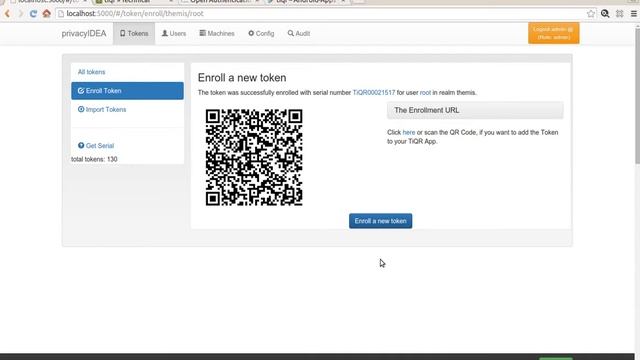Click the TiQR enrollment QR code image
The height and width of the screenshot is (360, 640).
(254, 157)
